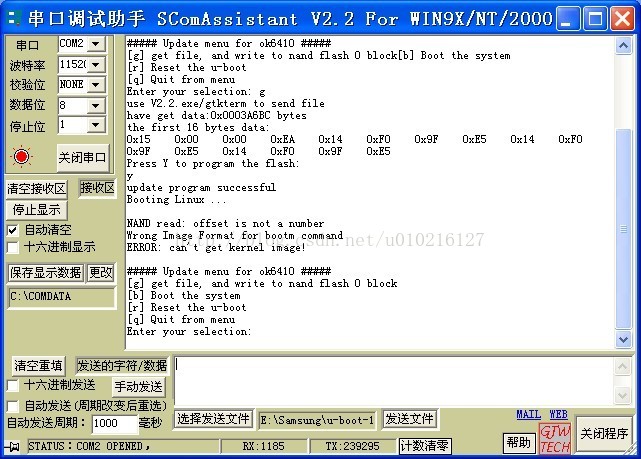Open the 停止位 stop bits dropdown
This screenshot has width=641, height=459.
pos(96,125)
